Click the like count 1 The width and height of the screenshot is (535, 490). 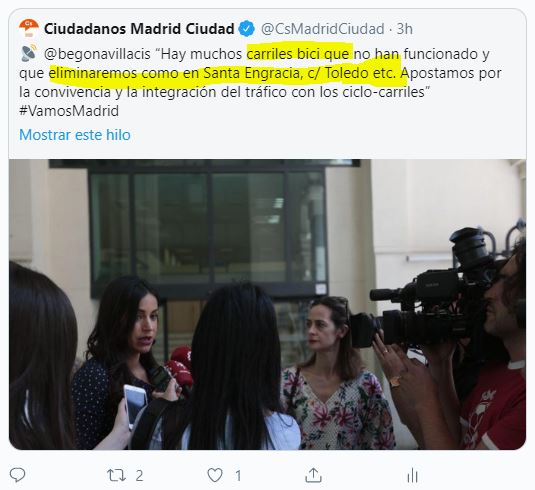(238, 475)
